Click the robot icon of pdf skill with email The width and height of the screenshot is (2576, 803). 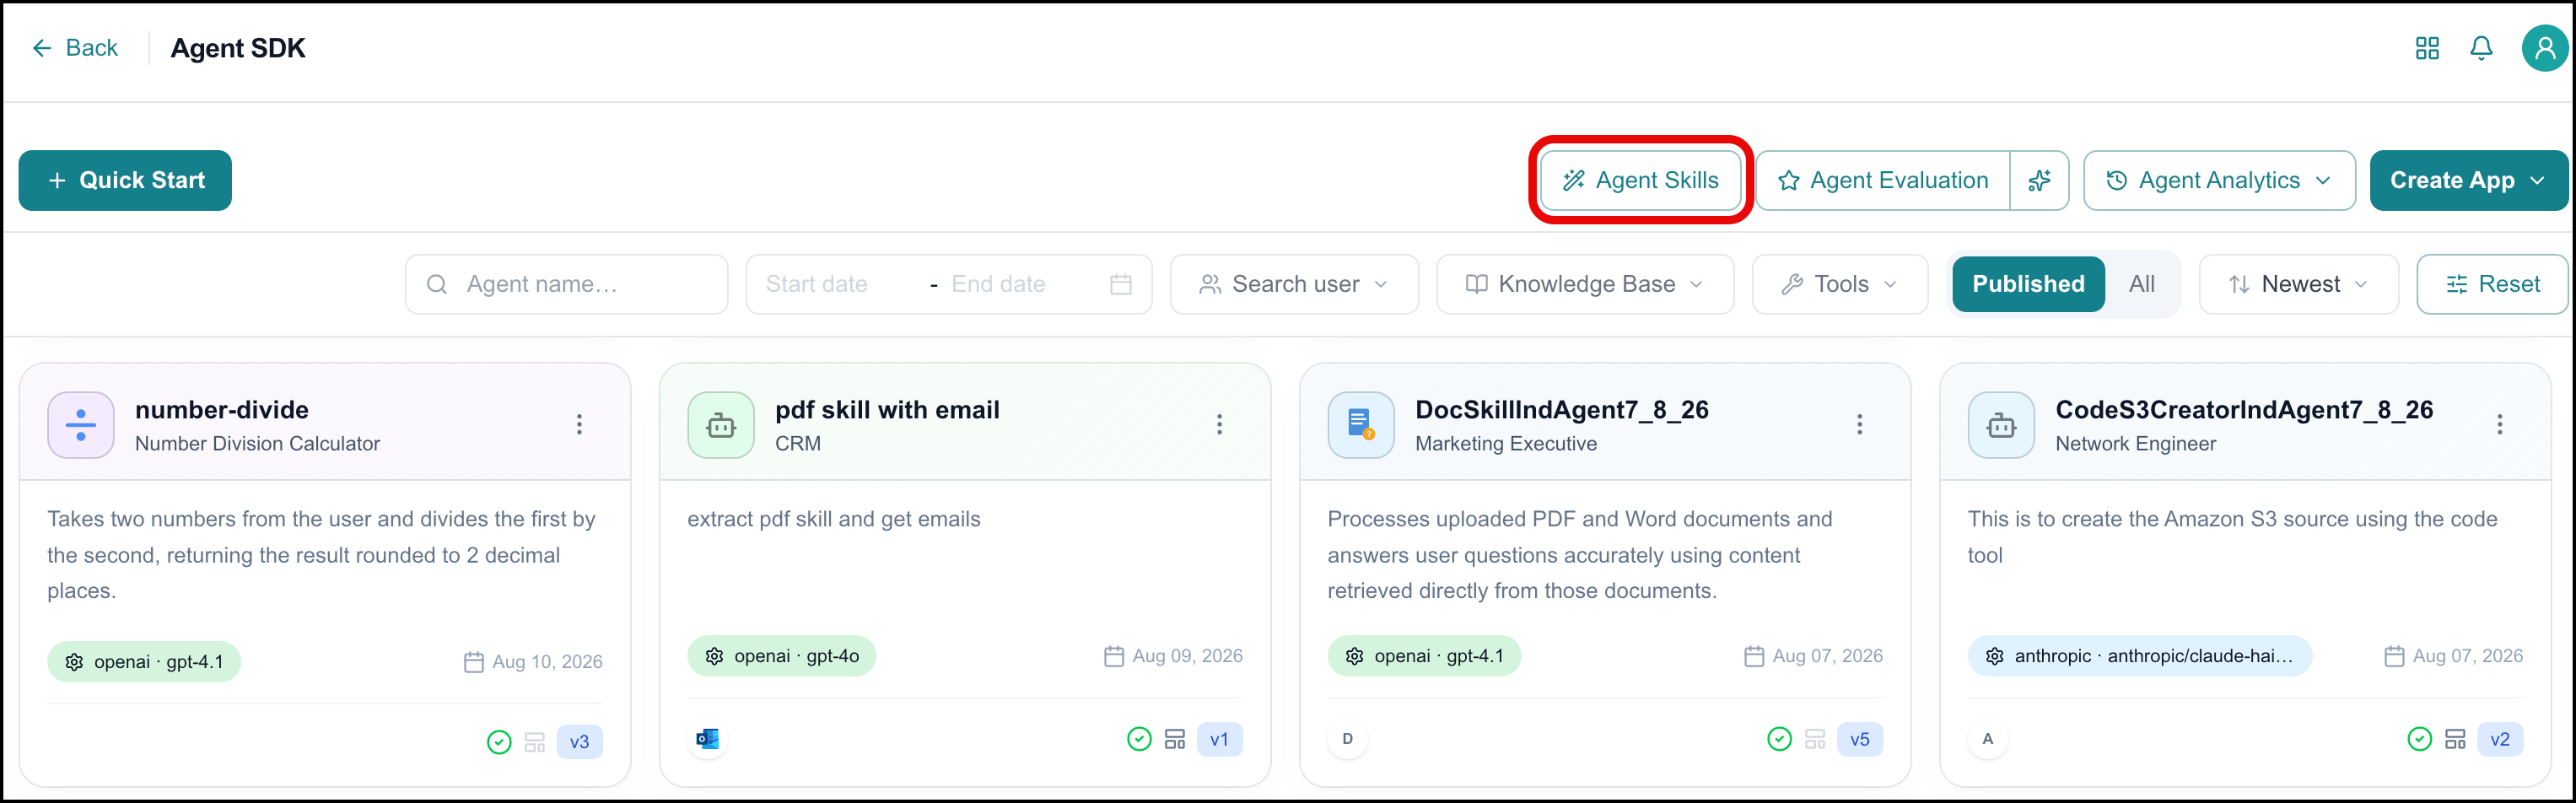tap(721, 425)
